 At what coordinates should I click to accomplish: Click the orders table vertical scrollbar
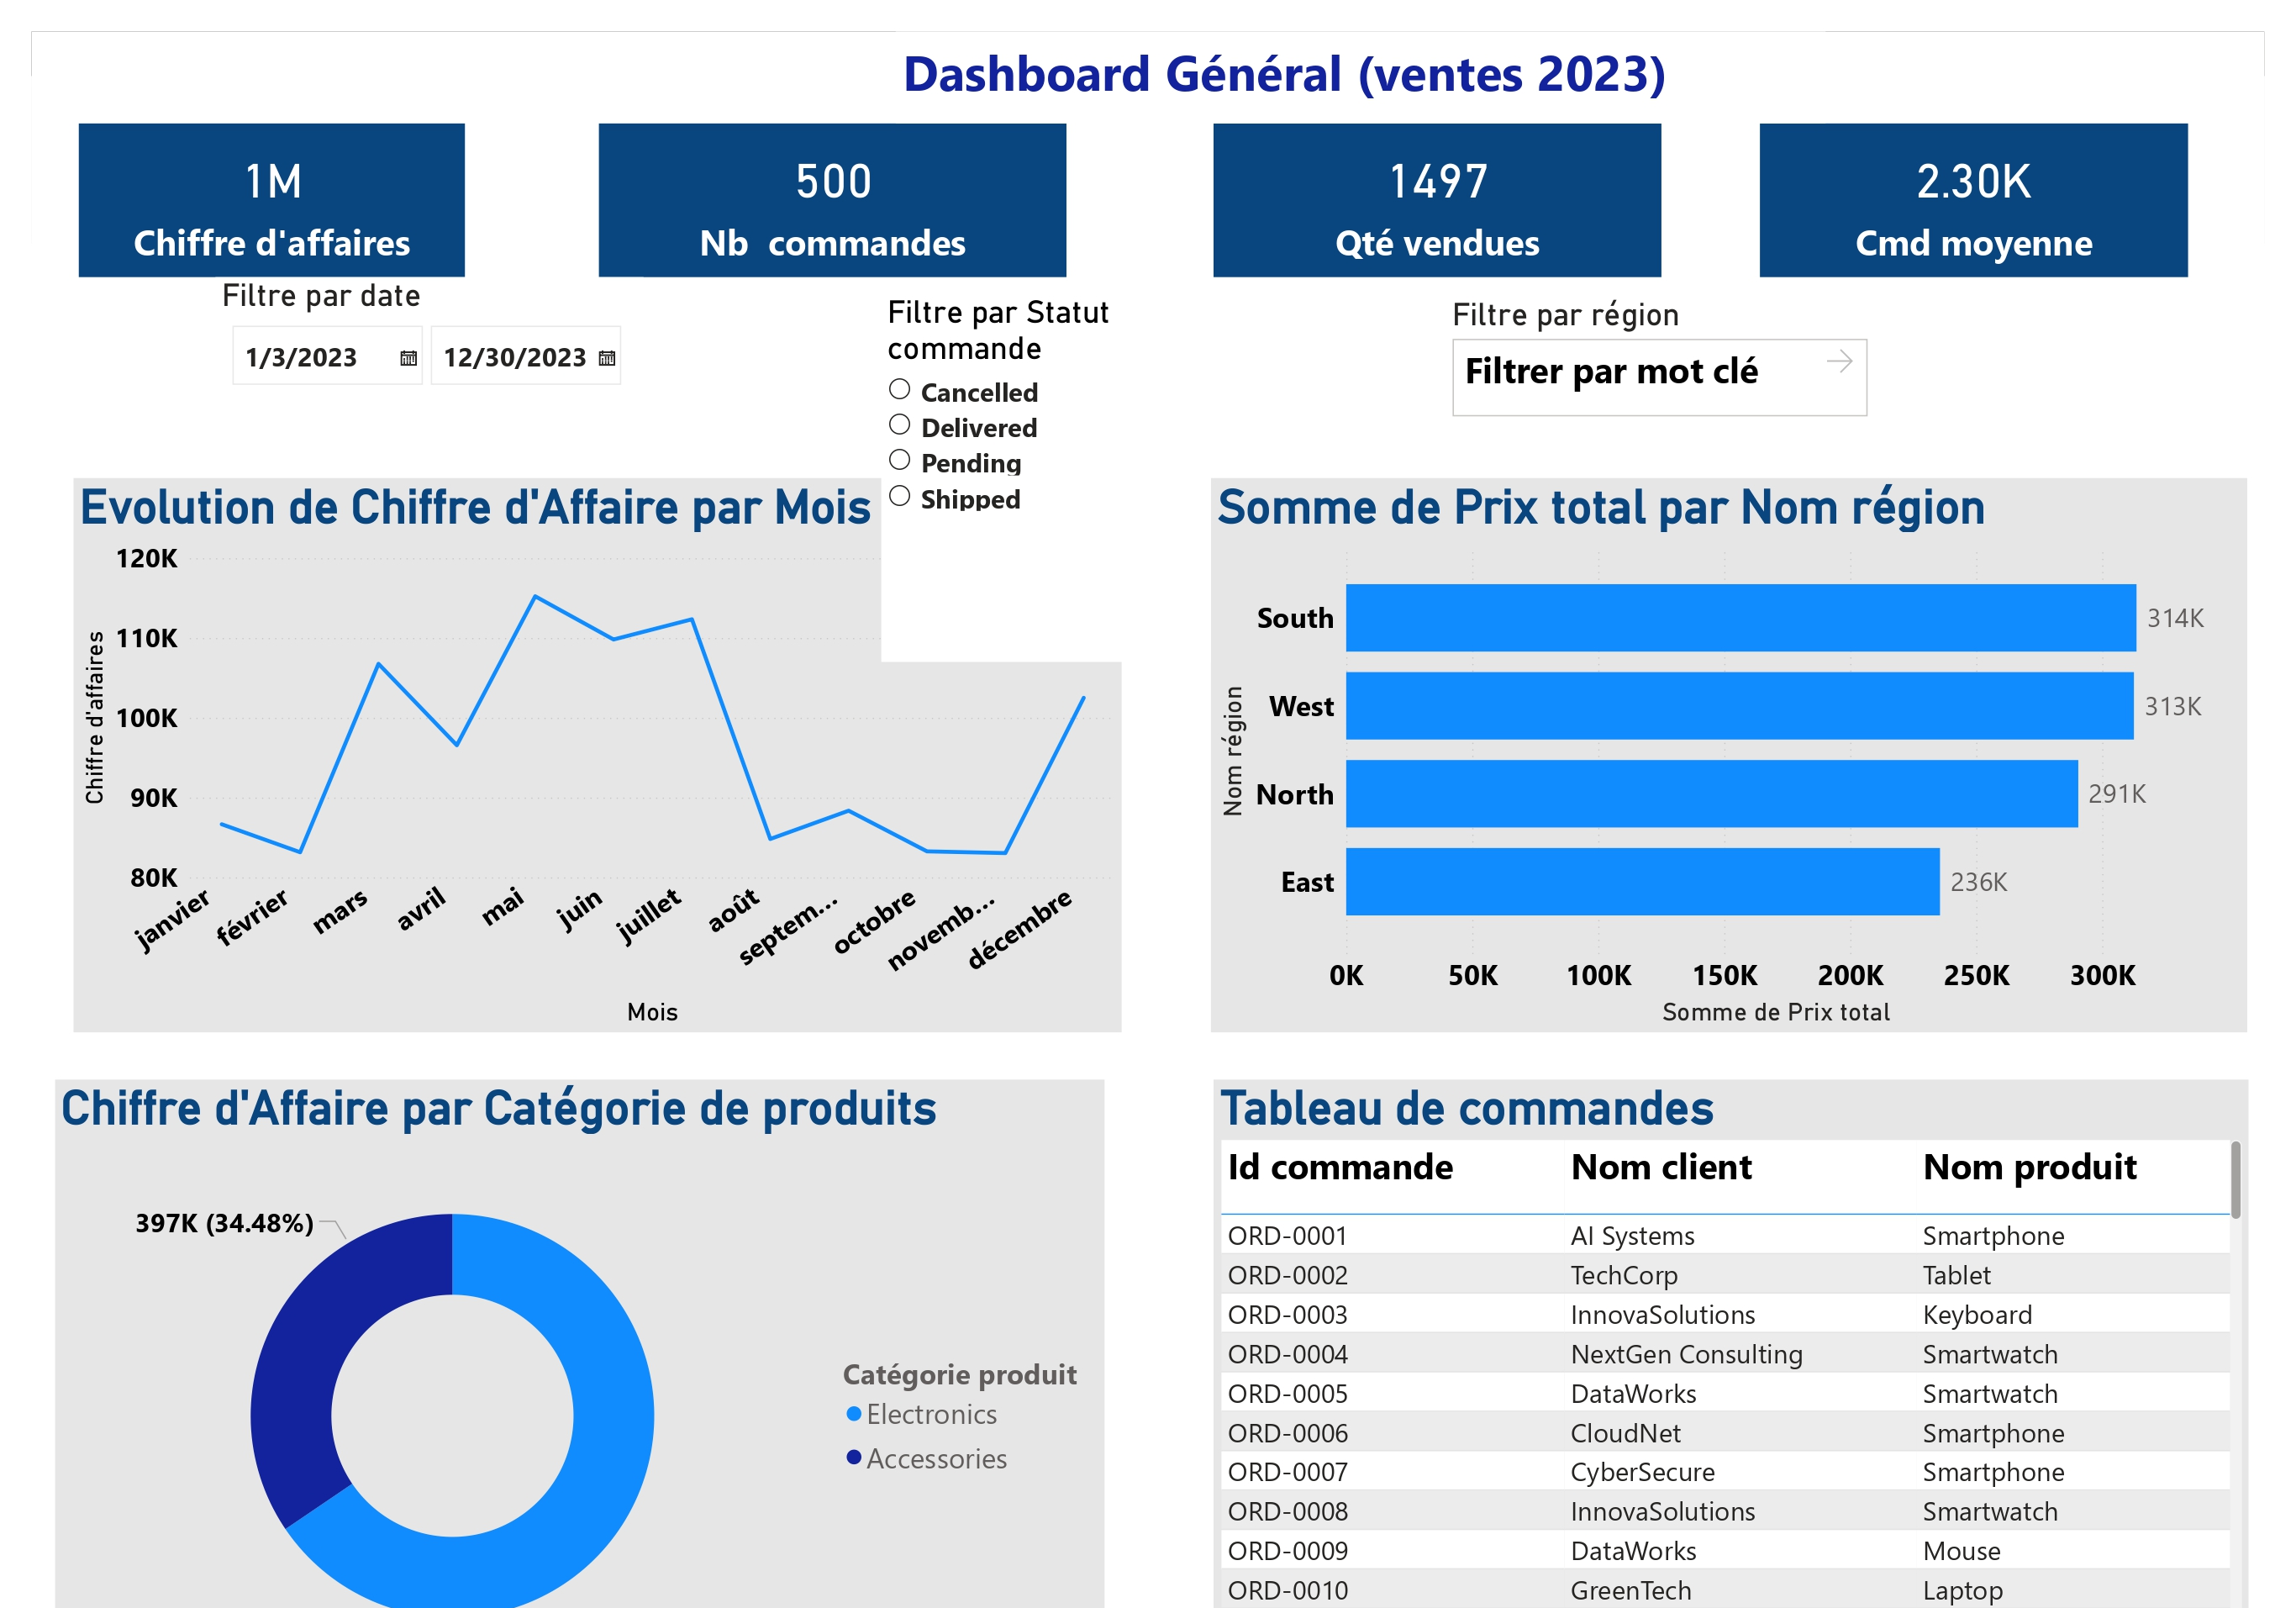click(x=2235, y=1180)
